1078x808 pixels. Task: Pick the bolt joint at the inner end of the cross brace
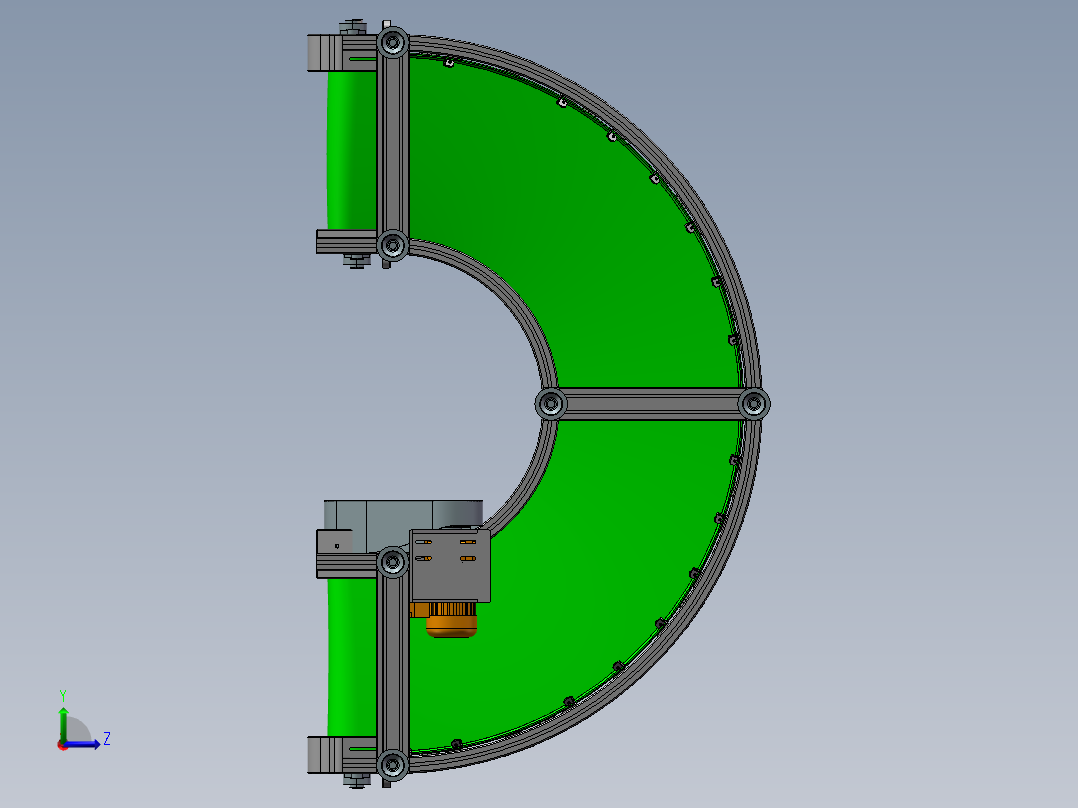point(551,403)
